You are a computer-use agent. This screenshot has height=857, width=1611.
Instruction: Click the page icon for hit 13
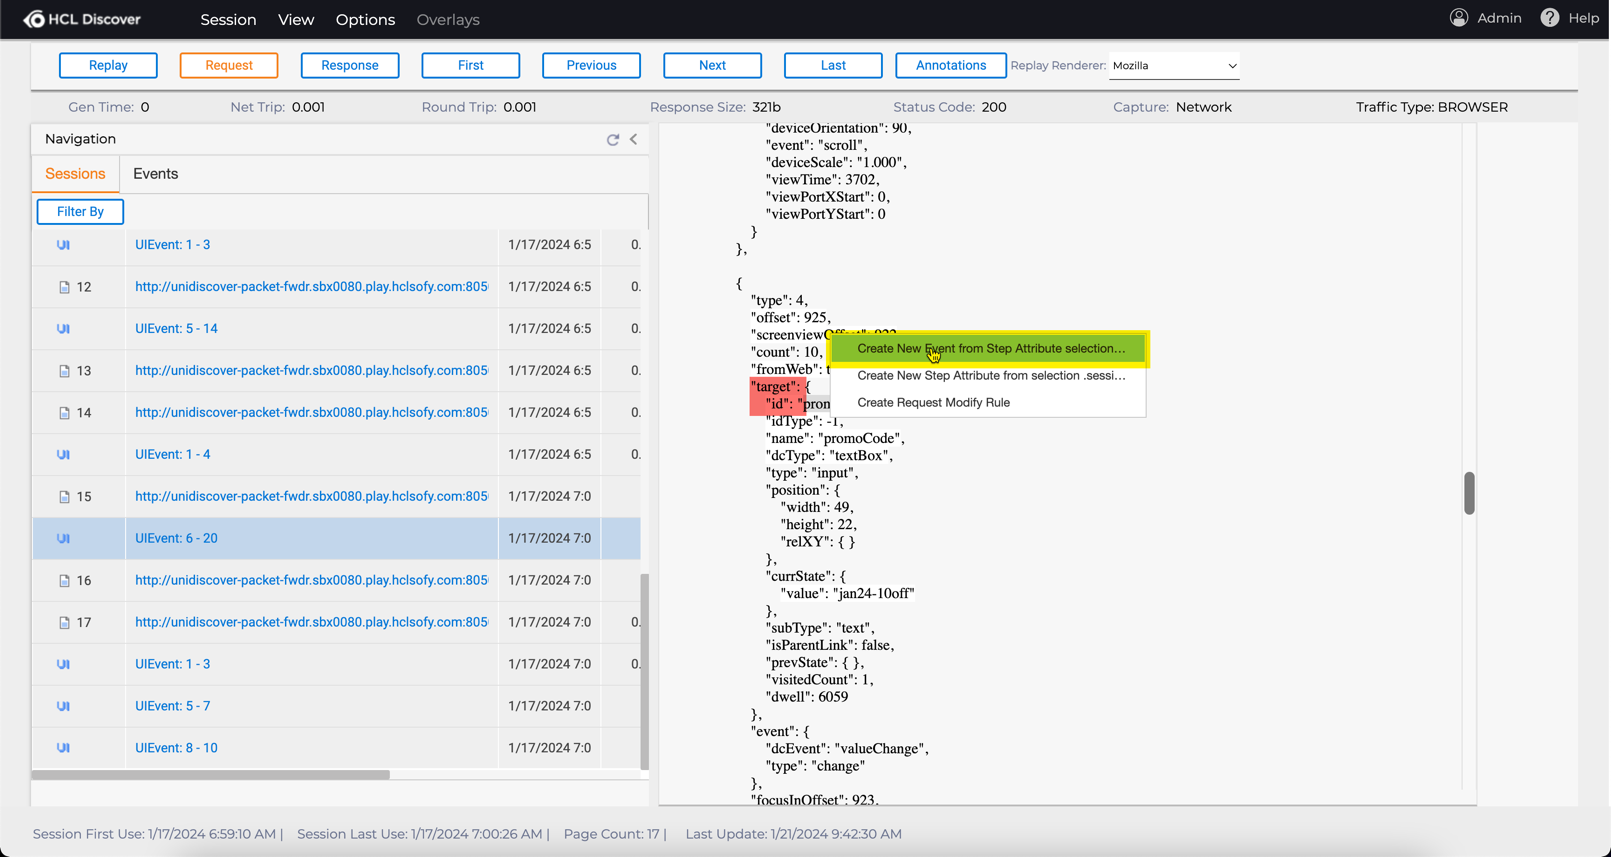pos(64,371)
